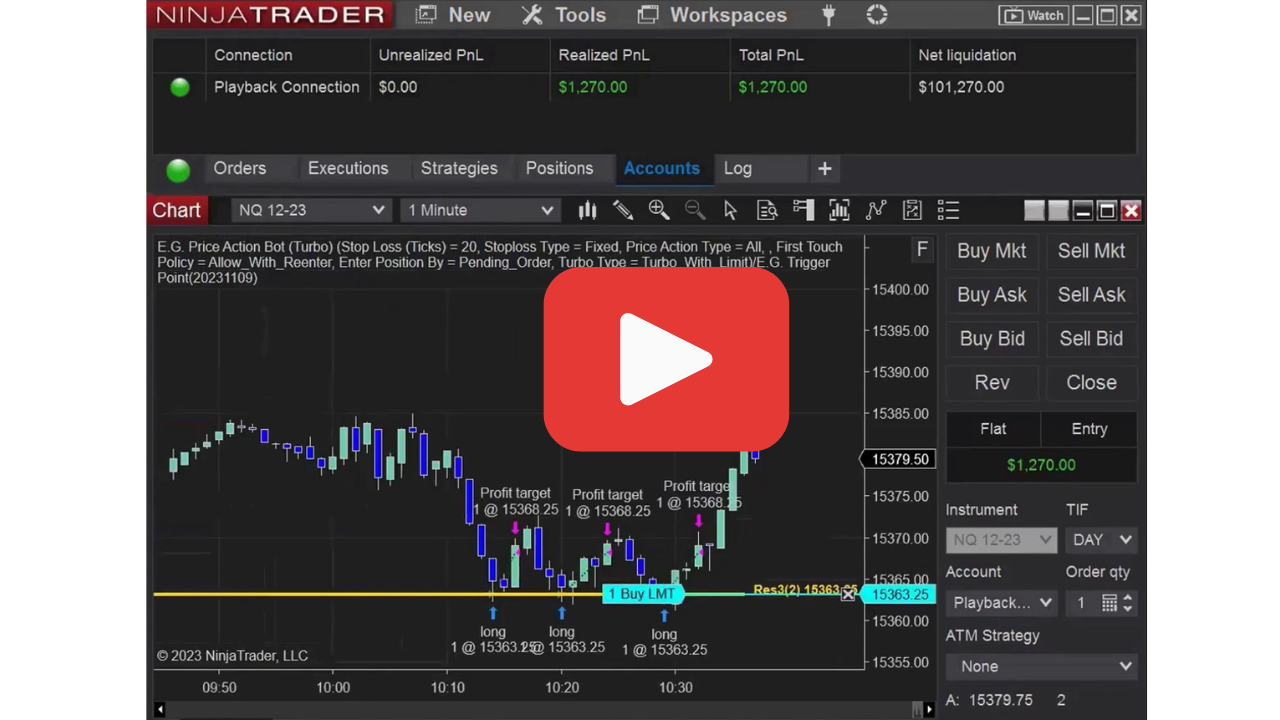Toggle the Chart Trader panel icon
Viewport: 1280px width, 720px height.
coord(803,210)
